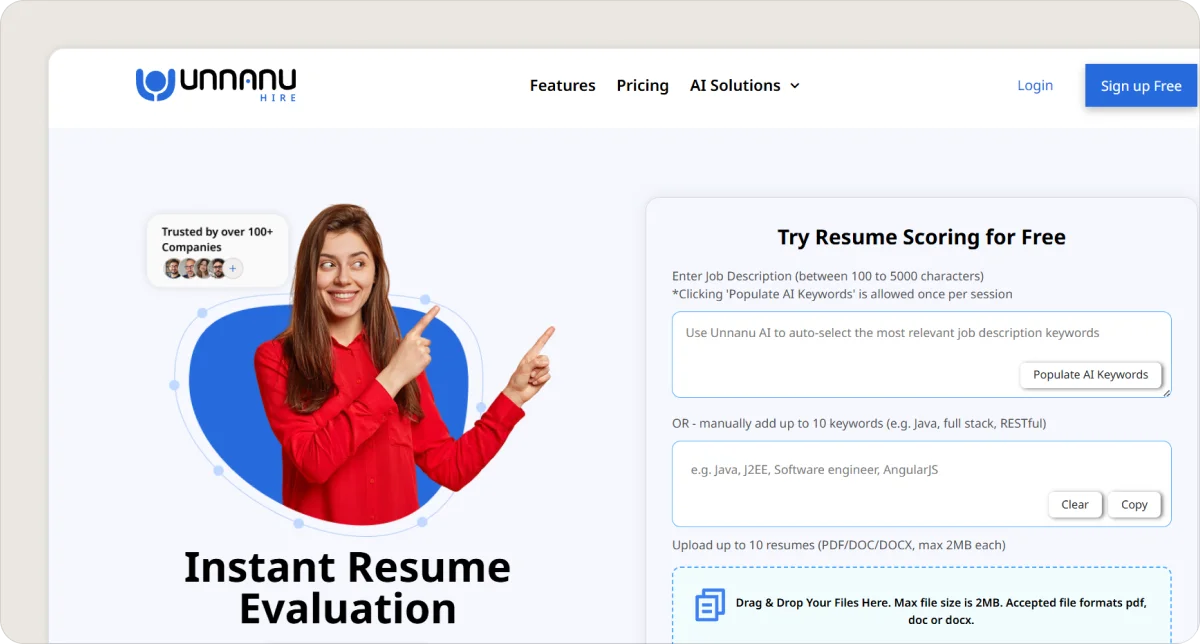Click the 'Enter Job Description' label
1200x644 pixels.
(x=828, y=276)
